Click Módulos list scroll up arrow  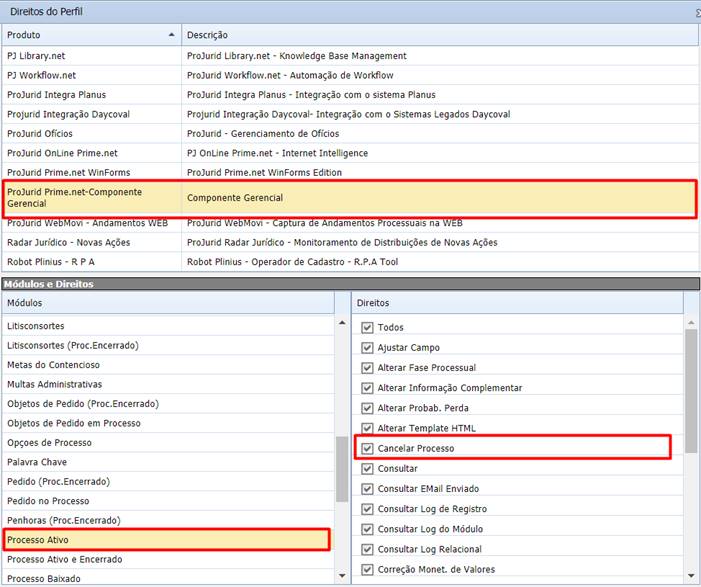[342, 322]
